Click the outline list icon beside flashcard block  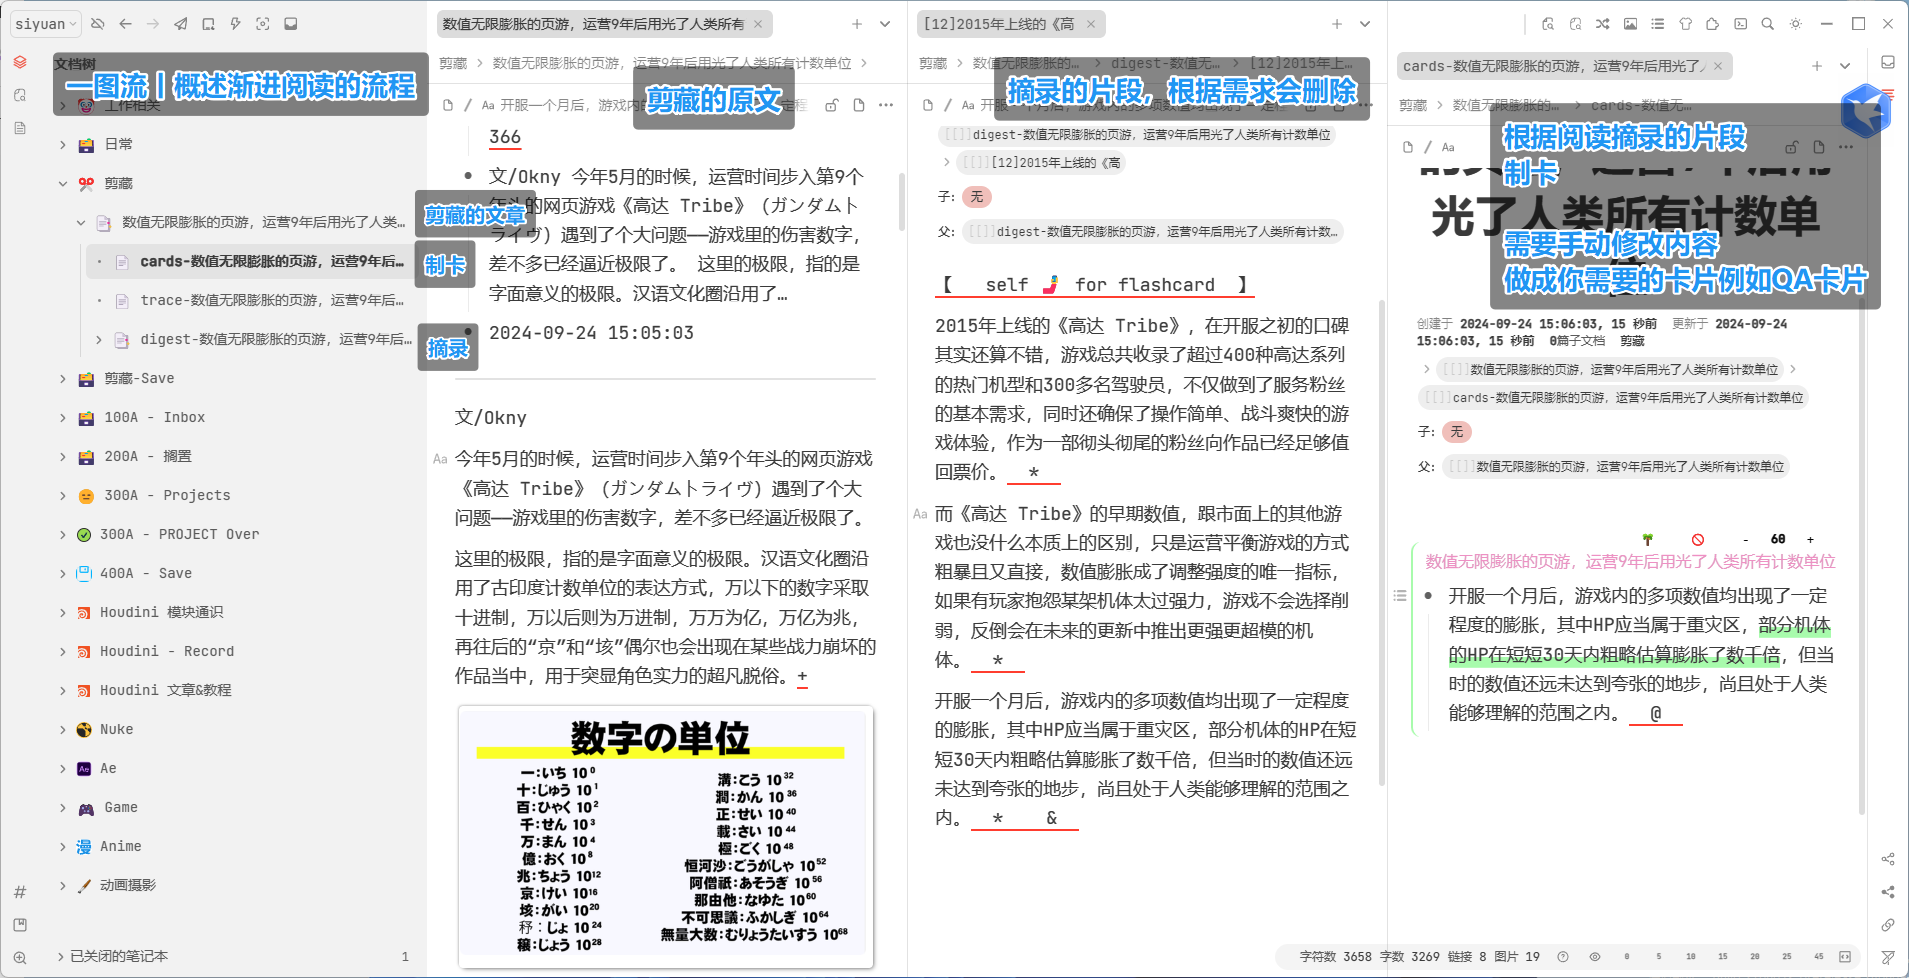[x=1400, y=596]
